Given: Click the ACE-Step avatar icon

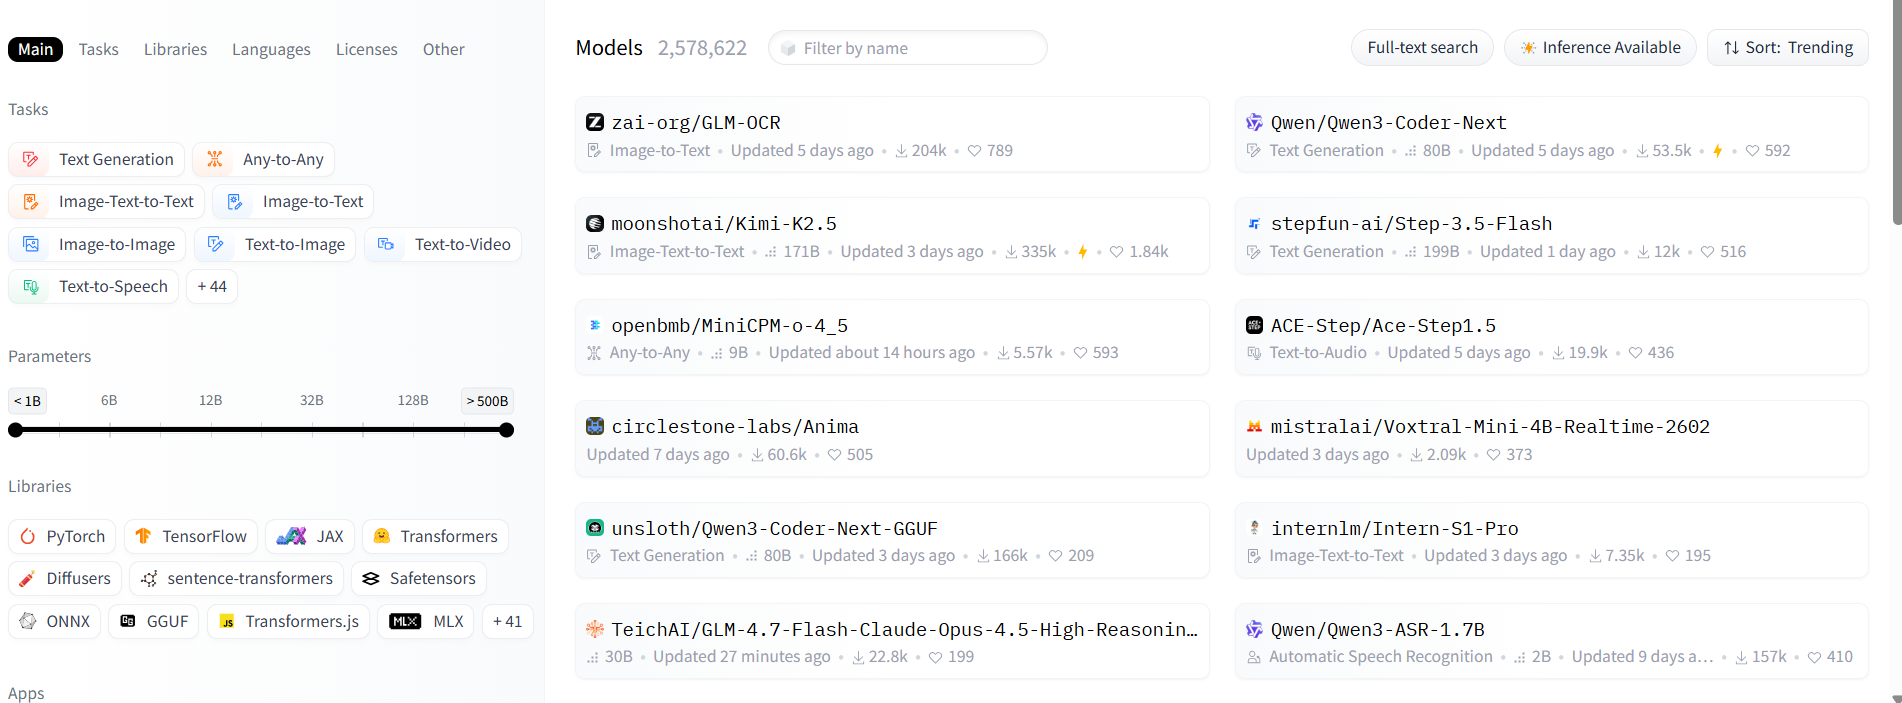Looking at the screenshot, I should pyautogui.click(x=1254, y=325).
